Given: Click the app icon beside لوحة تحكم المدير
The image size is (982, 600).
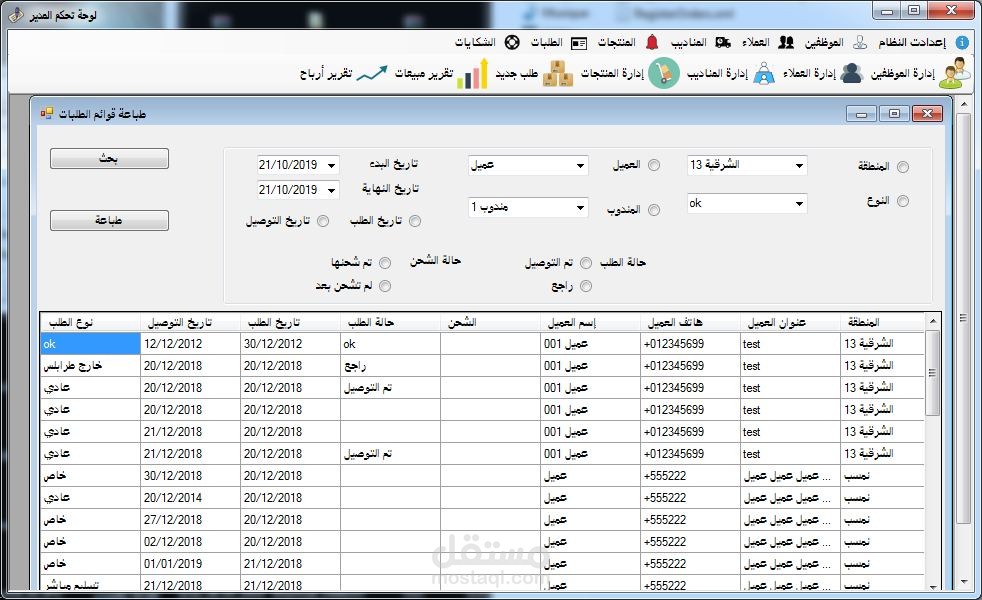Looking at the screenshot, I should 17,14.
